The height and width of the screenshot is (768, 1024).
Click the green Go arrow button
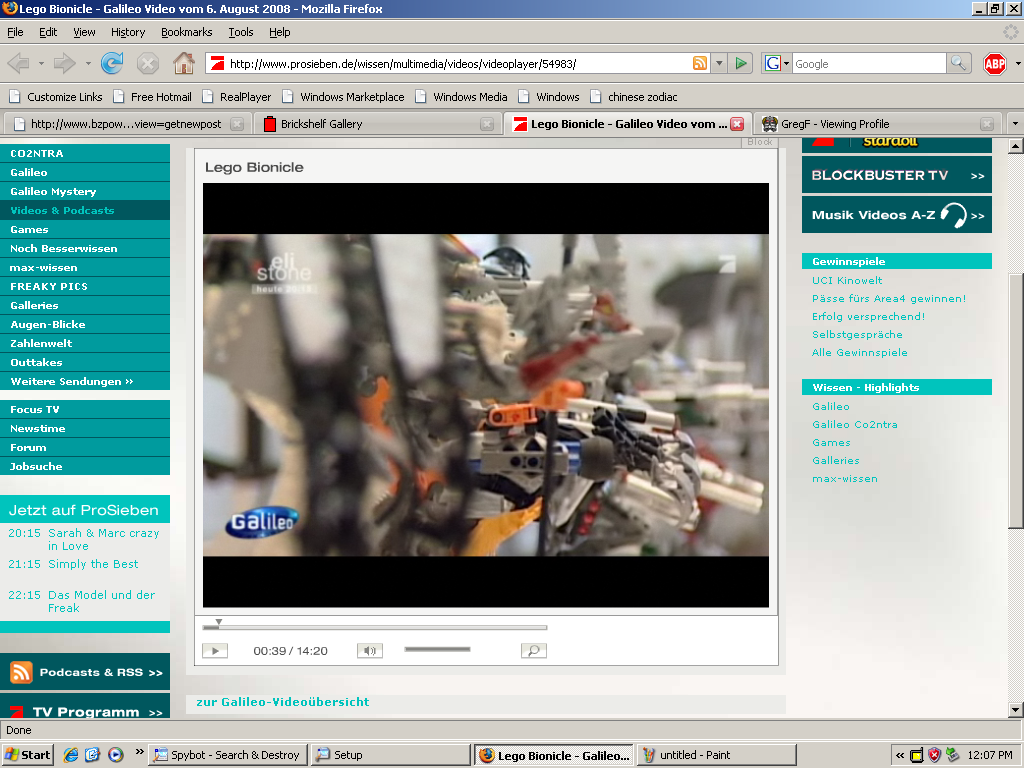click(741, 63)
